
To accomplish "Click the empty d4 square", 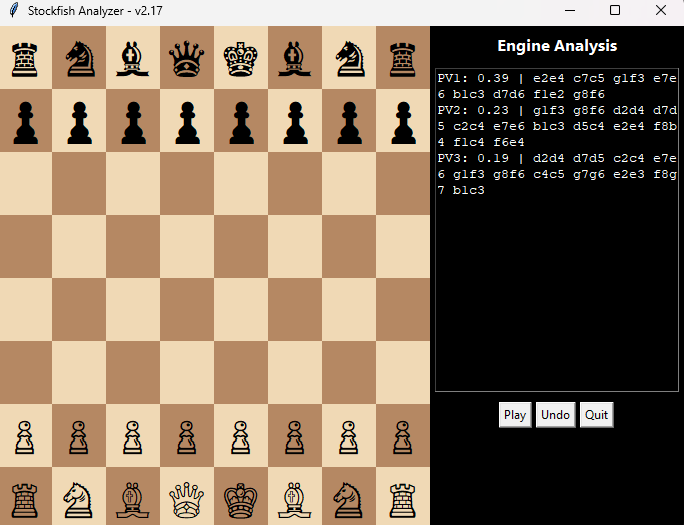I will [187, 309].
